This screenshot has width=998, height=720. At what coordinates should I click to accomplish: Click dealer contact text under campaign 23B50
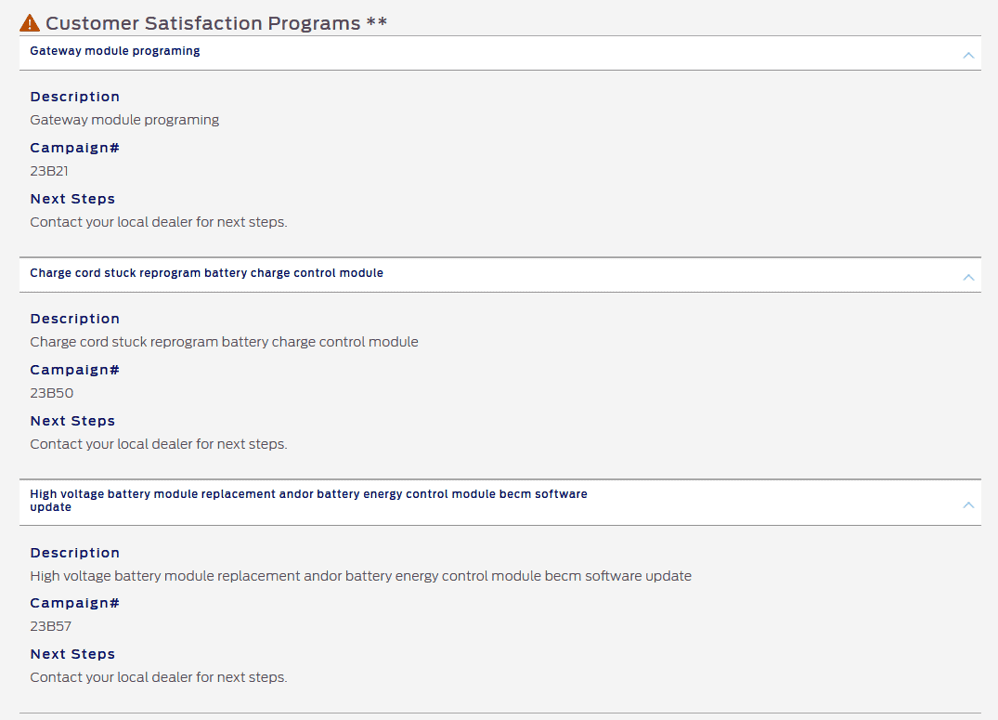tap(158, 444)
